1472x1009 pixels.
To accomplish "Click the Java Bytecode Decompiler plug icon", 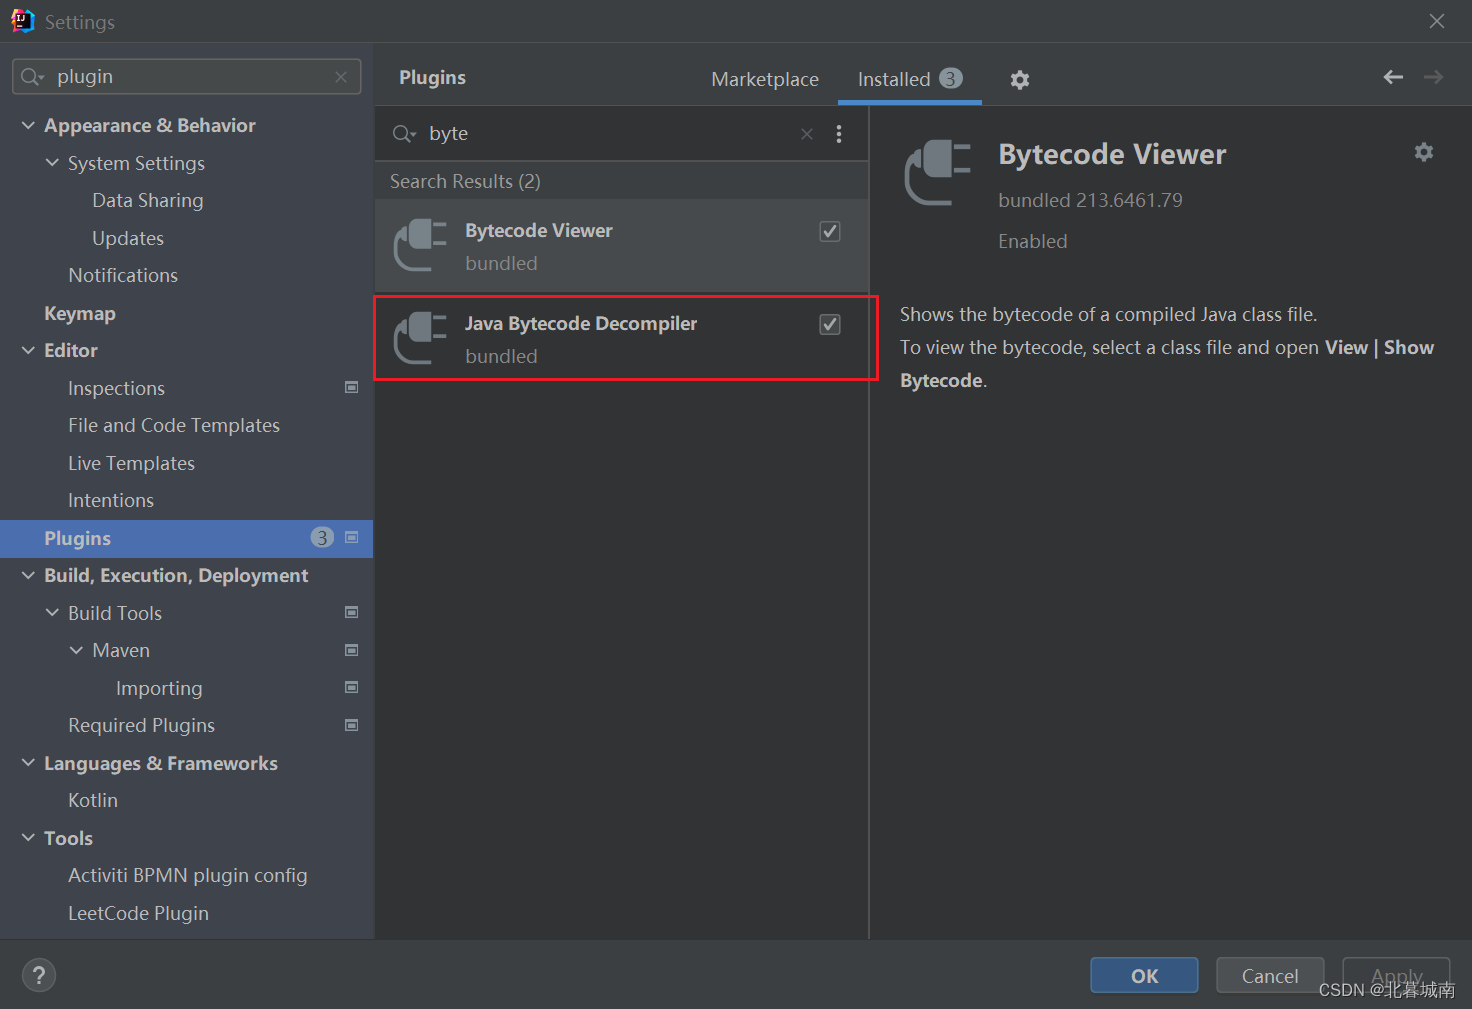I will pos(420,338).
